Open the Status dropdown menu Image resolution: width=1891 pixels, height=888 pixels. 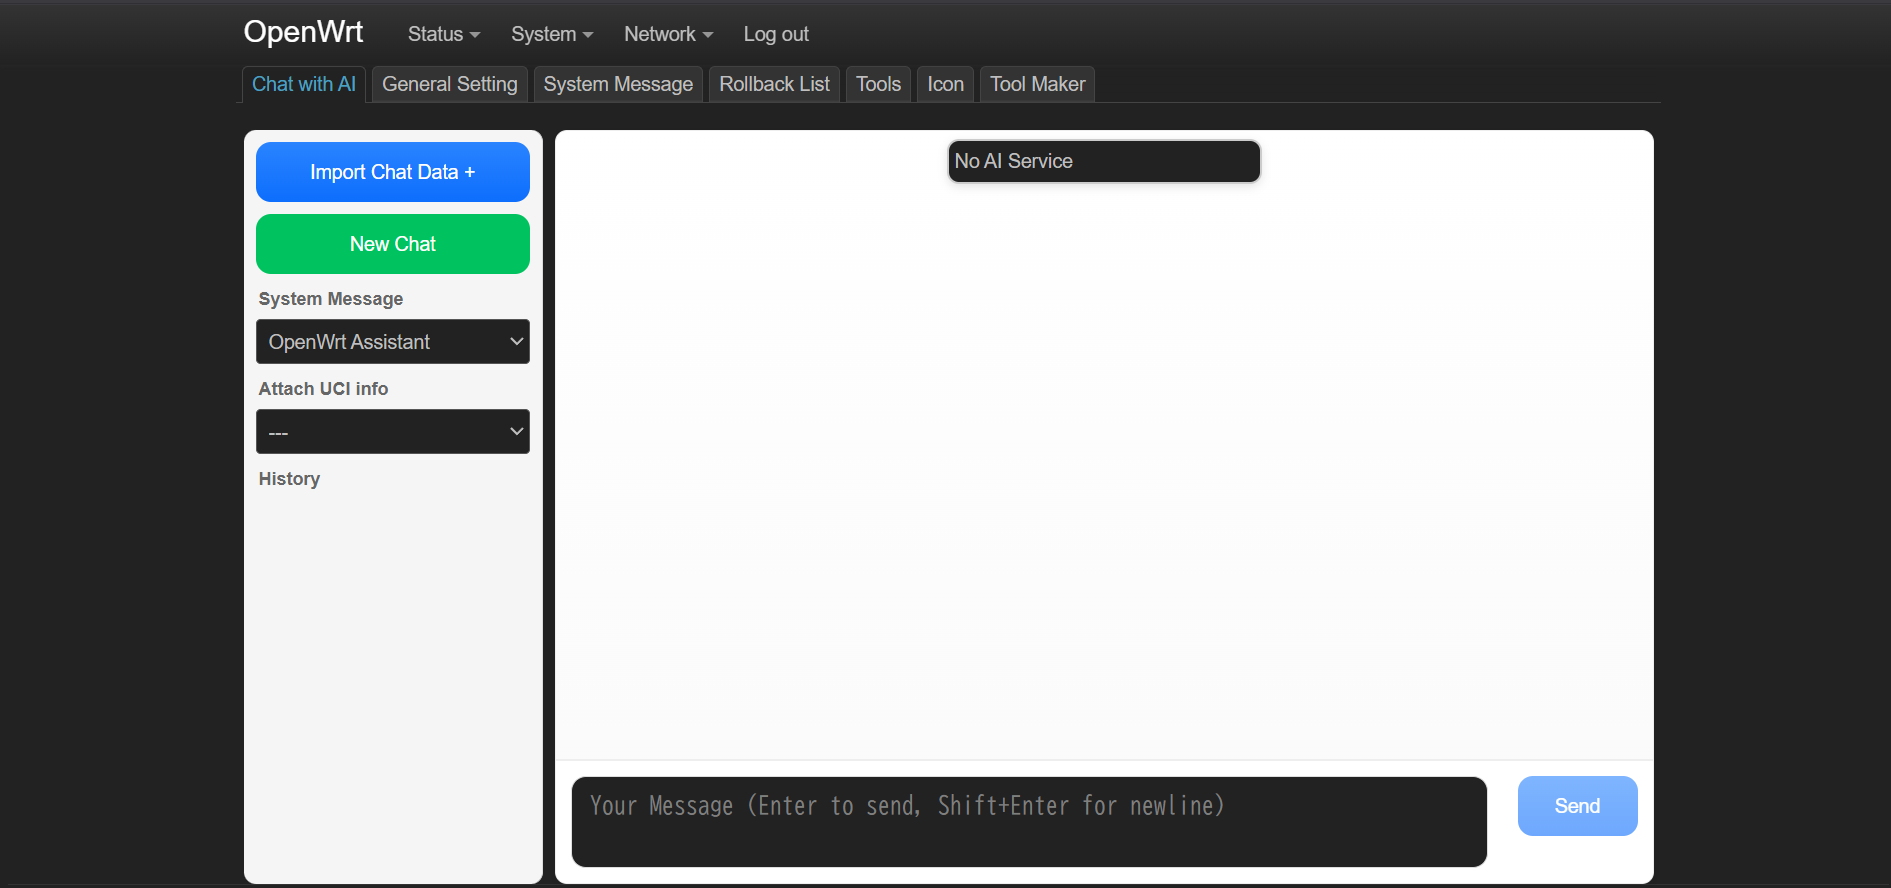pyautogui.click(x=443, y=34)
